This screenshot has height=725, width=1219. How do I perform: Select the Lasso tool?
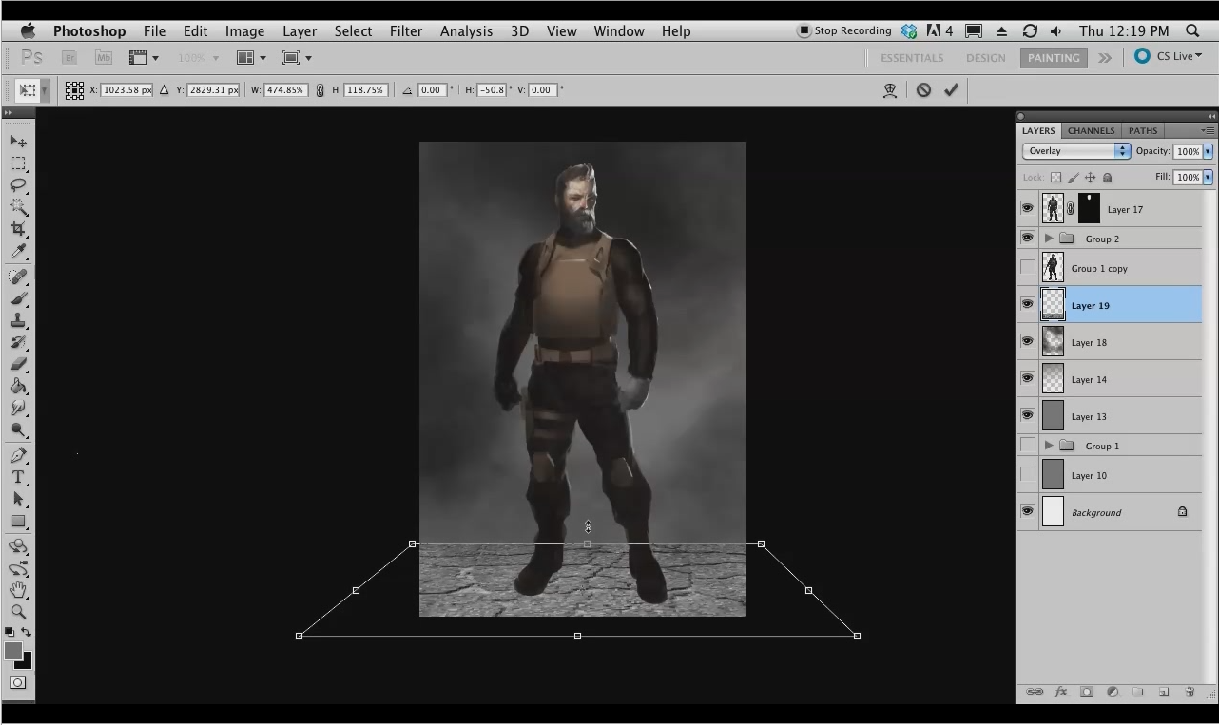pos(18,185)
